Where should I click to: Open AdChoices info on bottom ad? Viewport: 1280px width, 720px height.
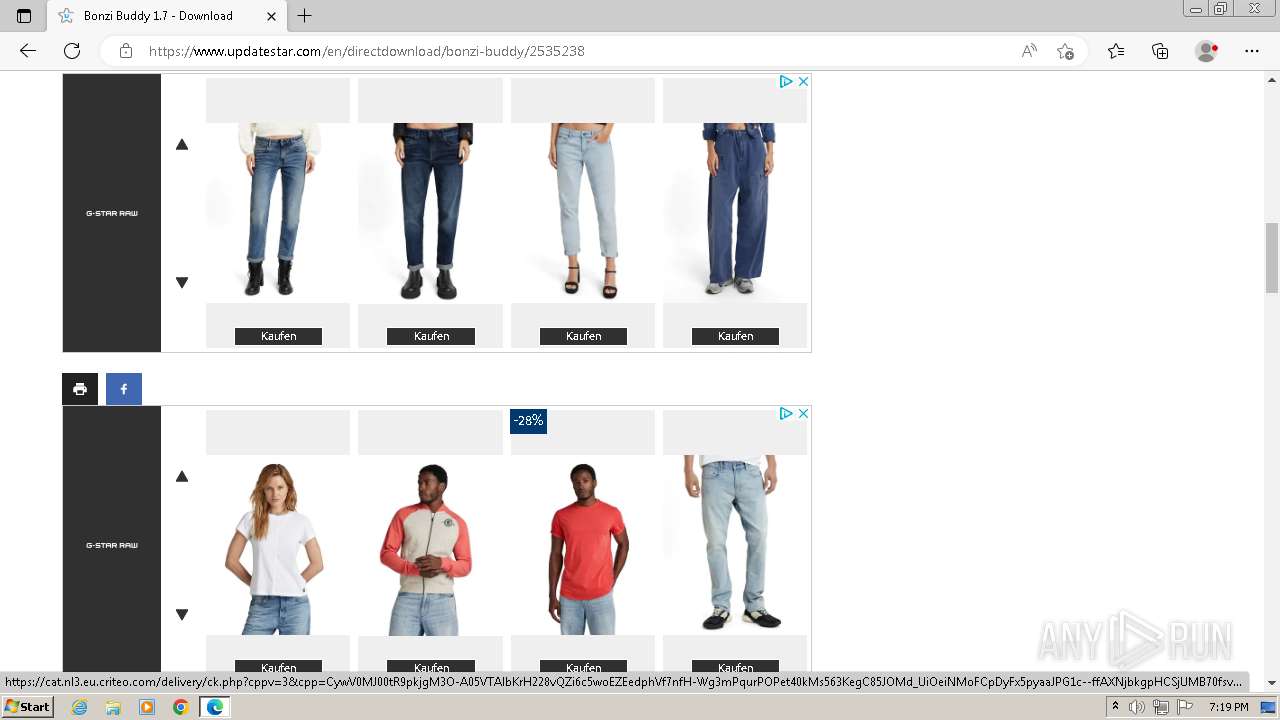[786, 414]
